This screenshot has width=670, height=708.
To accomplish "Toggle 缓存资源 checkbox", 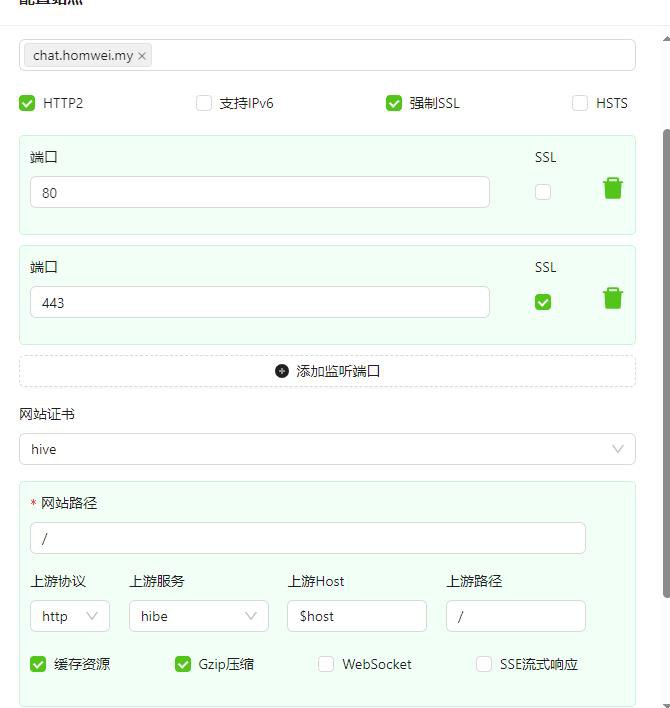I will [38, 664].
